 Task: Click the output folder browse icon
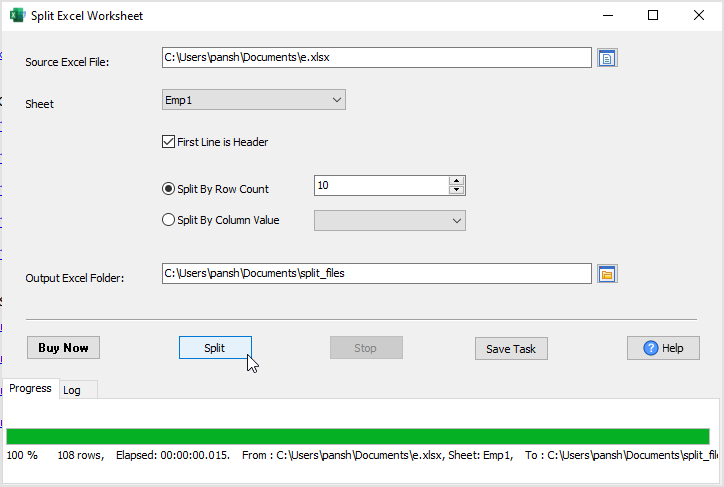click(x=607, y=274)
